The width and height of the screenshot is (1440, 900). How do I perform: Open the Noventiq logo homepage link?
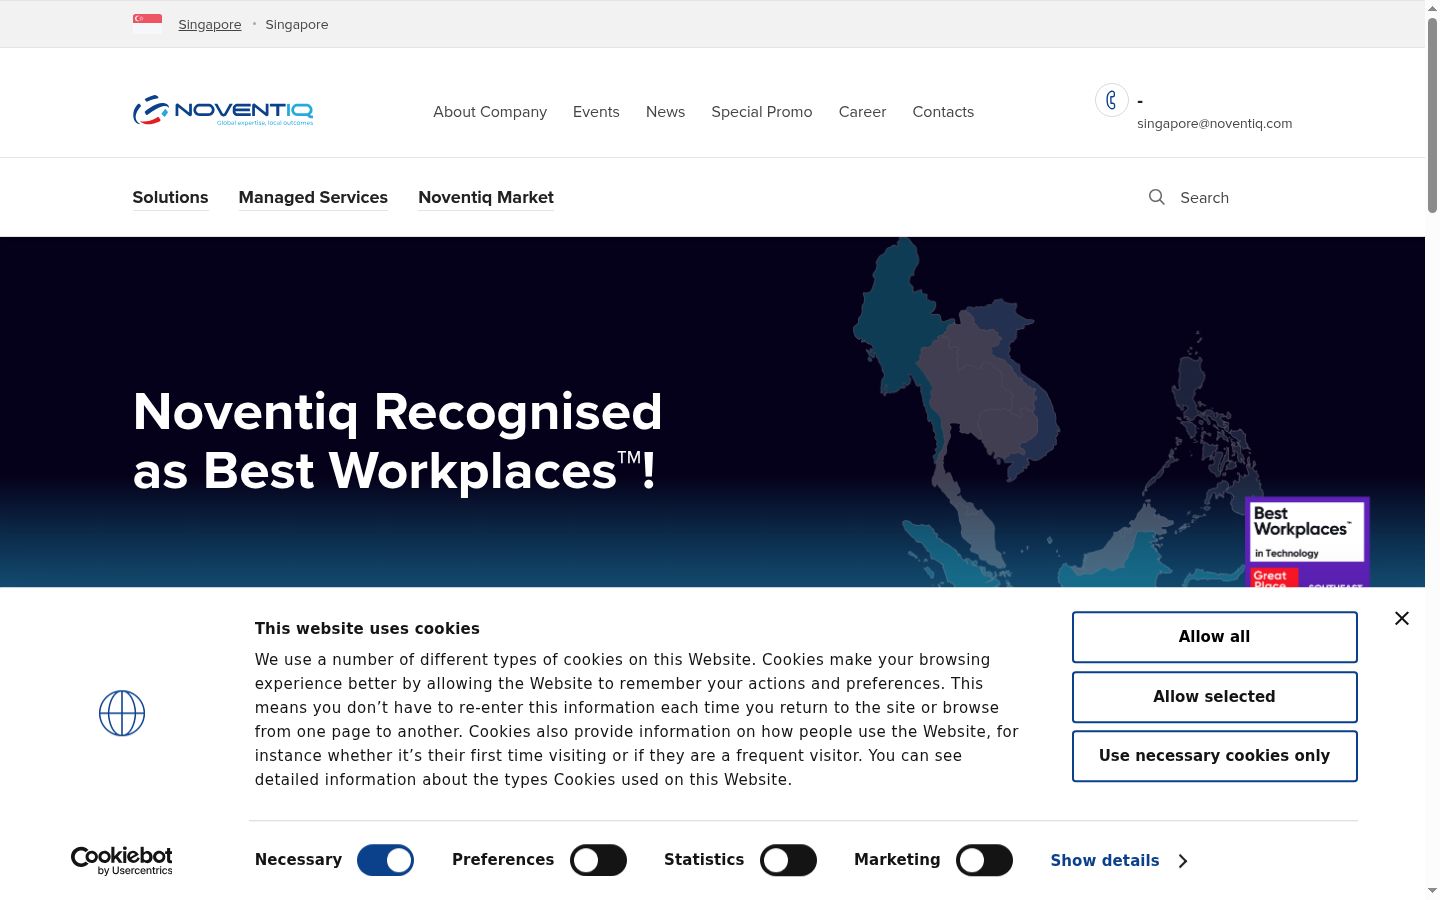(223, 110)
